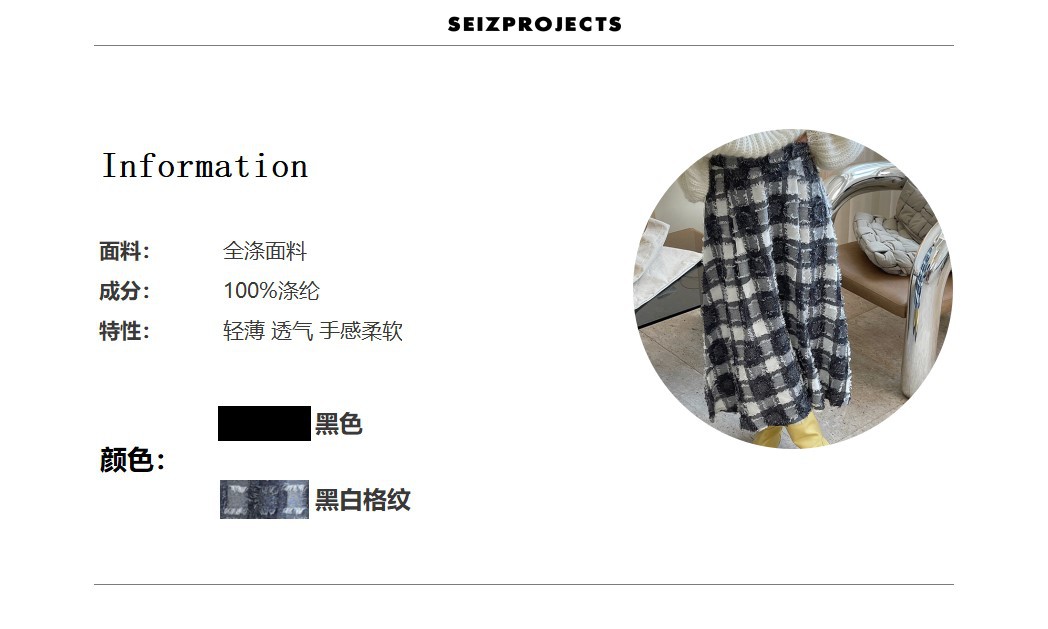Screen dimensions: 1048x629
Task: Click the 成分 composition label
Action: (124, 291)
